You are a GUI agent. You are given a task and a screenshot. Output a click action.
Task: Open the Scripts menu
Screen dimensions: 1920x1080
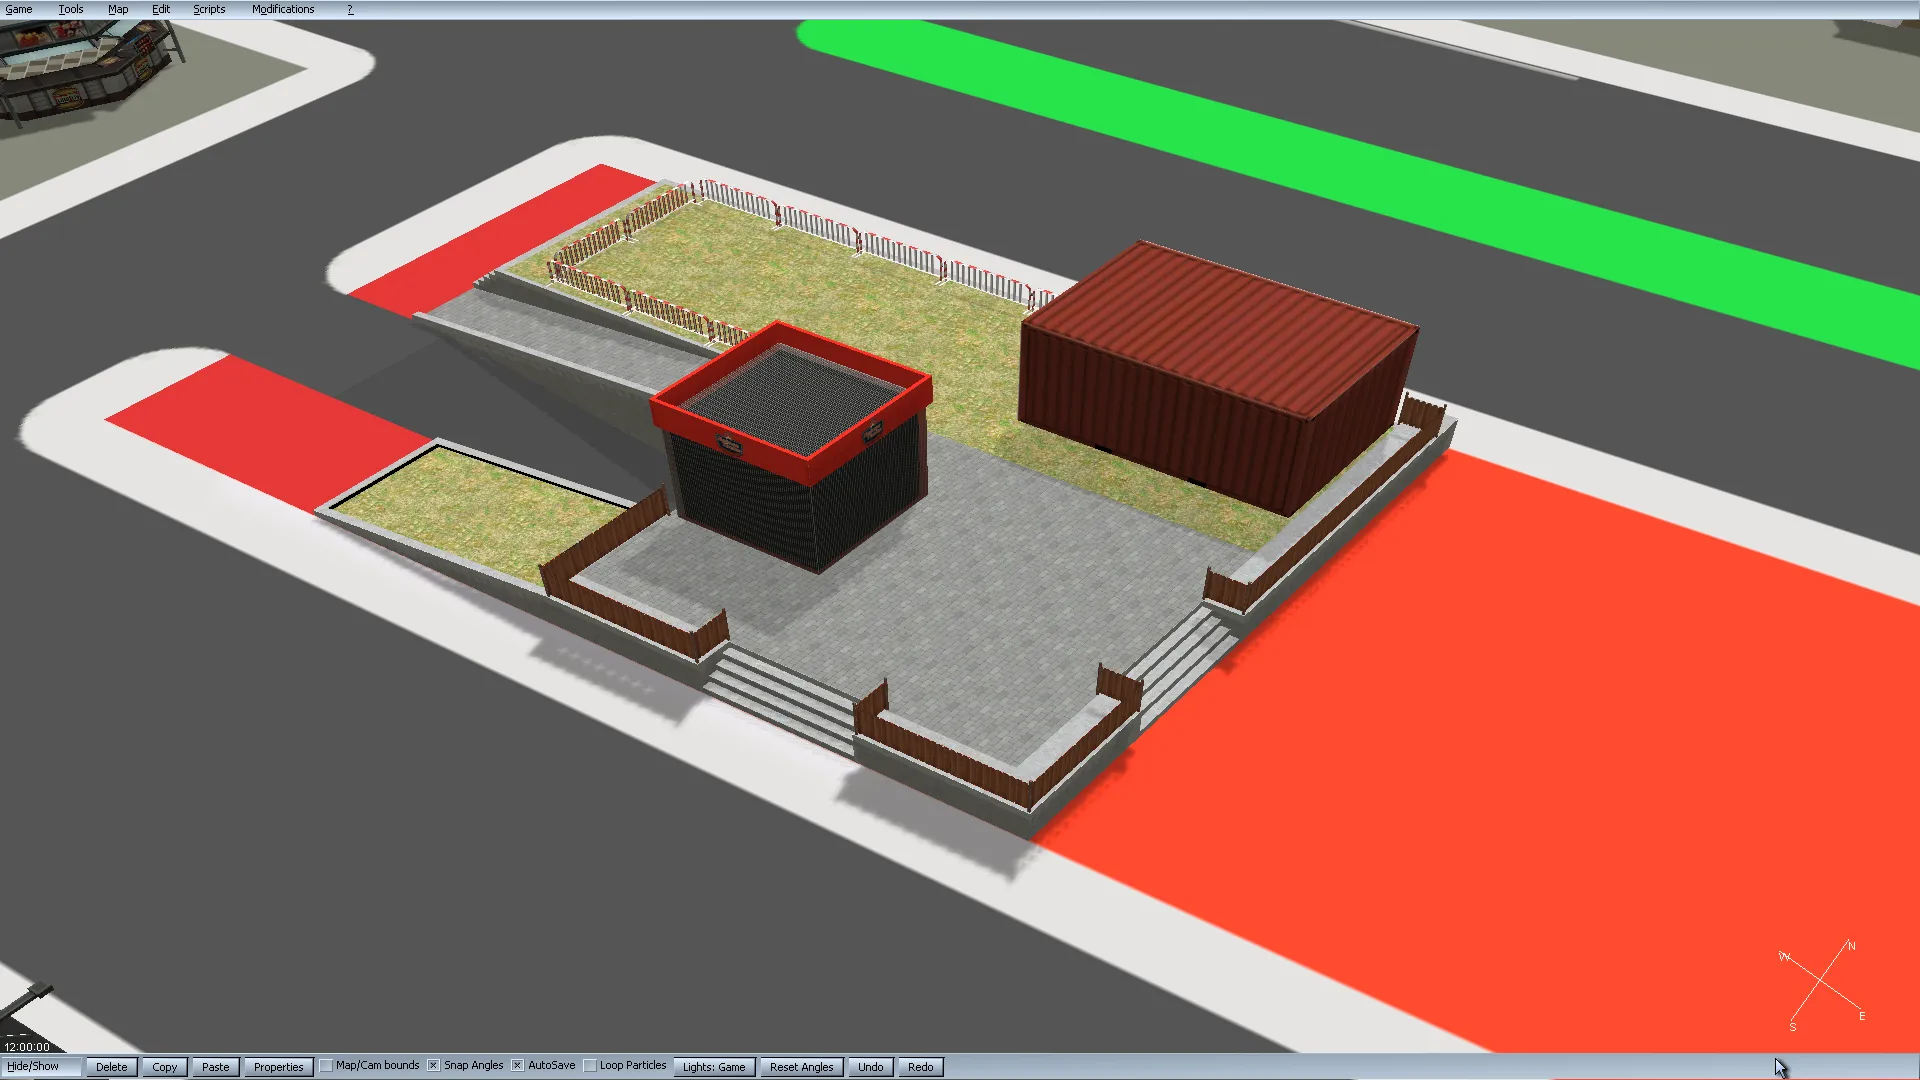209,9
